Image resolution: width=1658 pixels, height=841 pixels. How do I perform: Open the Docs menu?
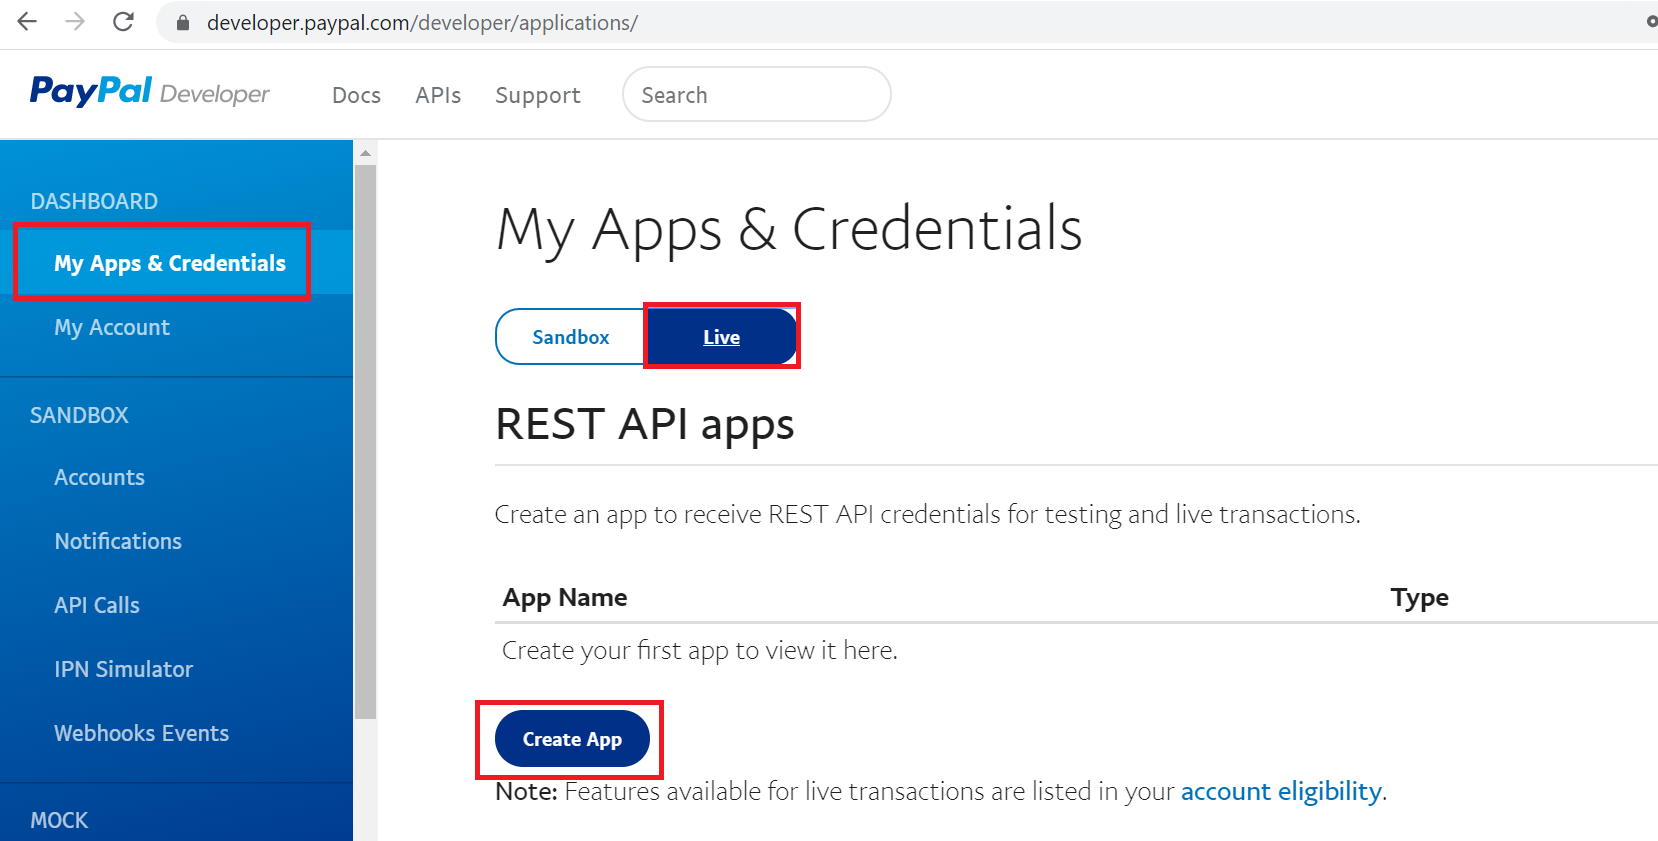(x=356, y=95)
